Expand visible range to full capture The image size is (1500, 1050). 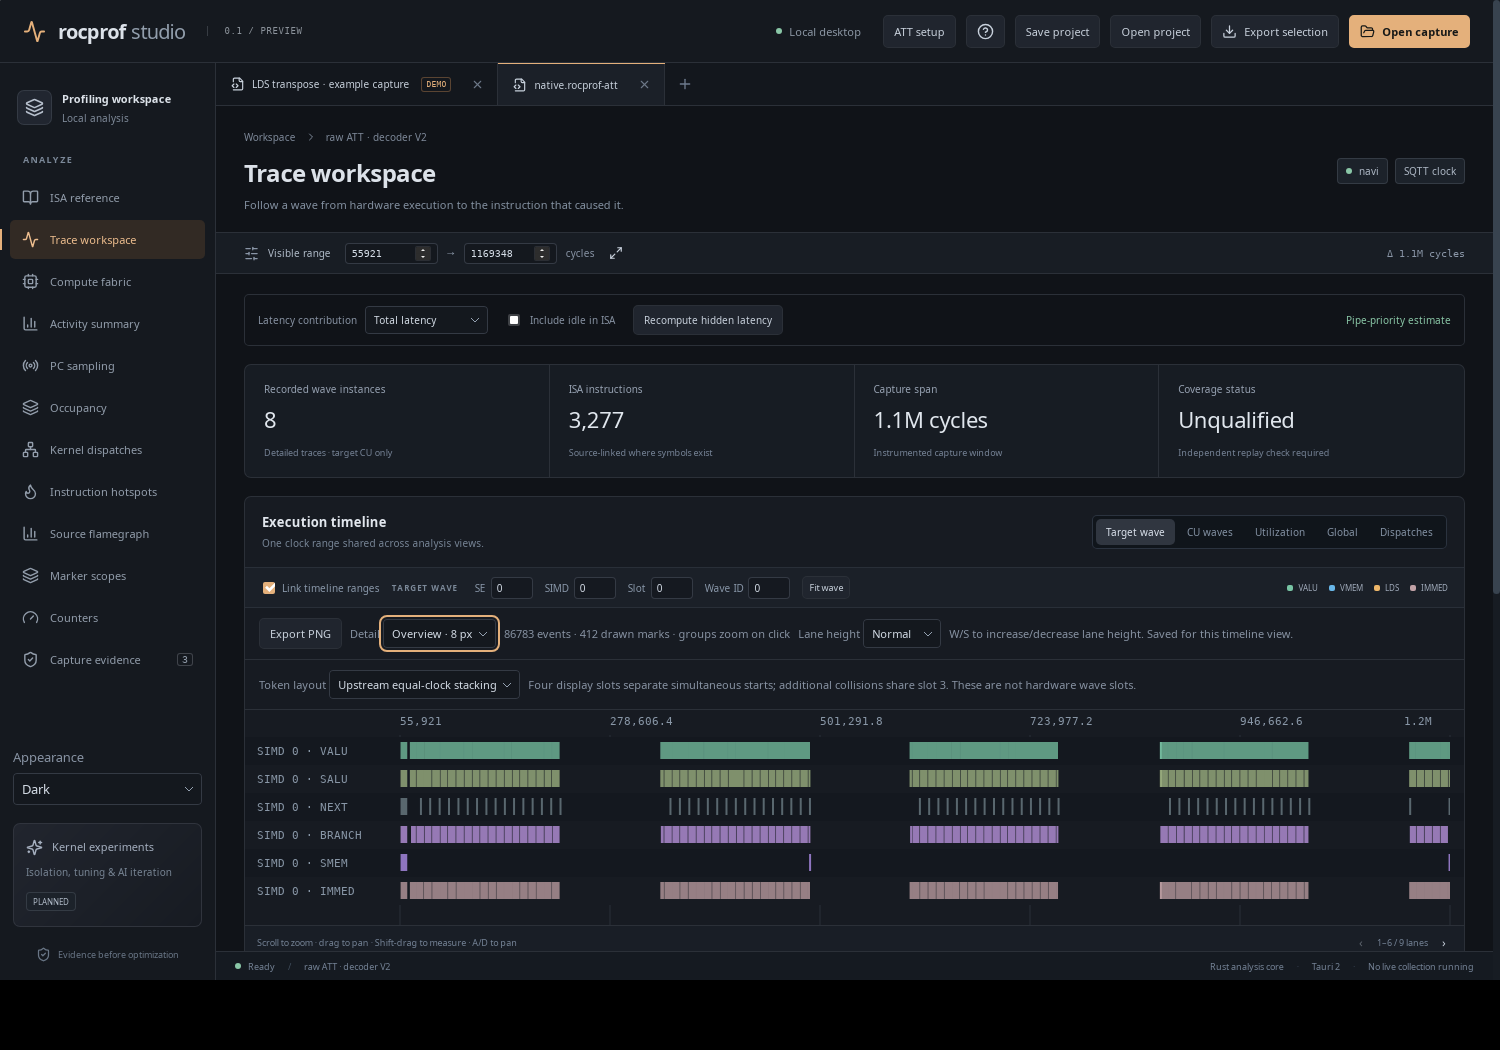point(616,253)
